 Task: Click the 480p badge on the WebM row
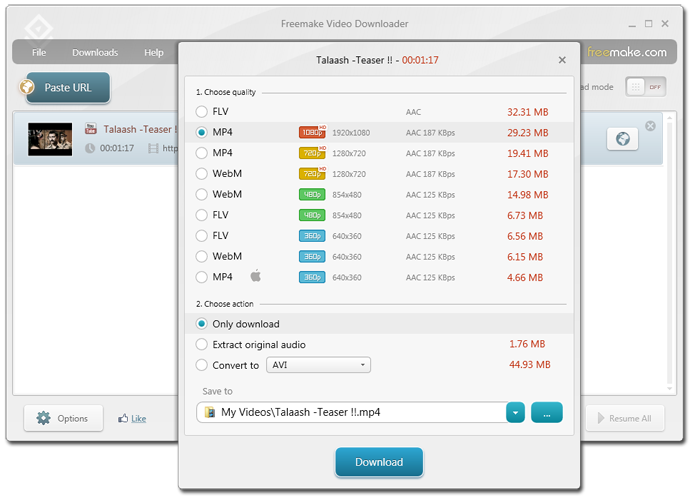click(x=312, y=194)
